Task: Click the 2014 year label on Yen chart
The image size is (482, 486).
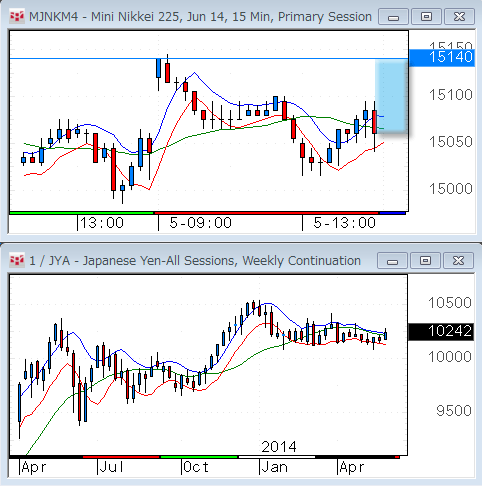Action: click(279, 447)
